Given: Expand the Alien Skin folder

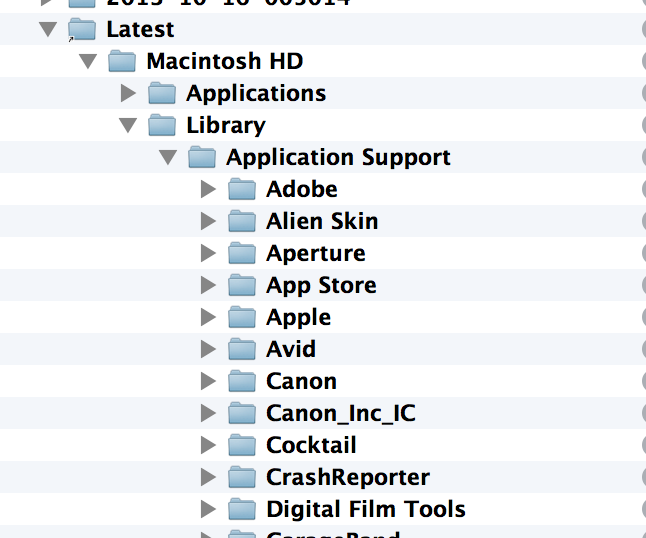Looking at the screenshot, I should [208, 221].
